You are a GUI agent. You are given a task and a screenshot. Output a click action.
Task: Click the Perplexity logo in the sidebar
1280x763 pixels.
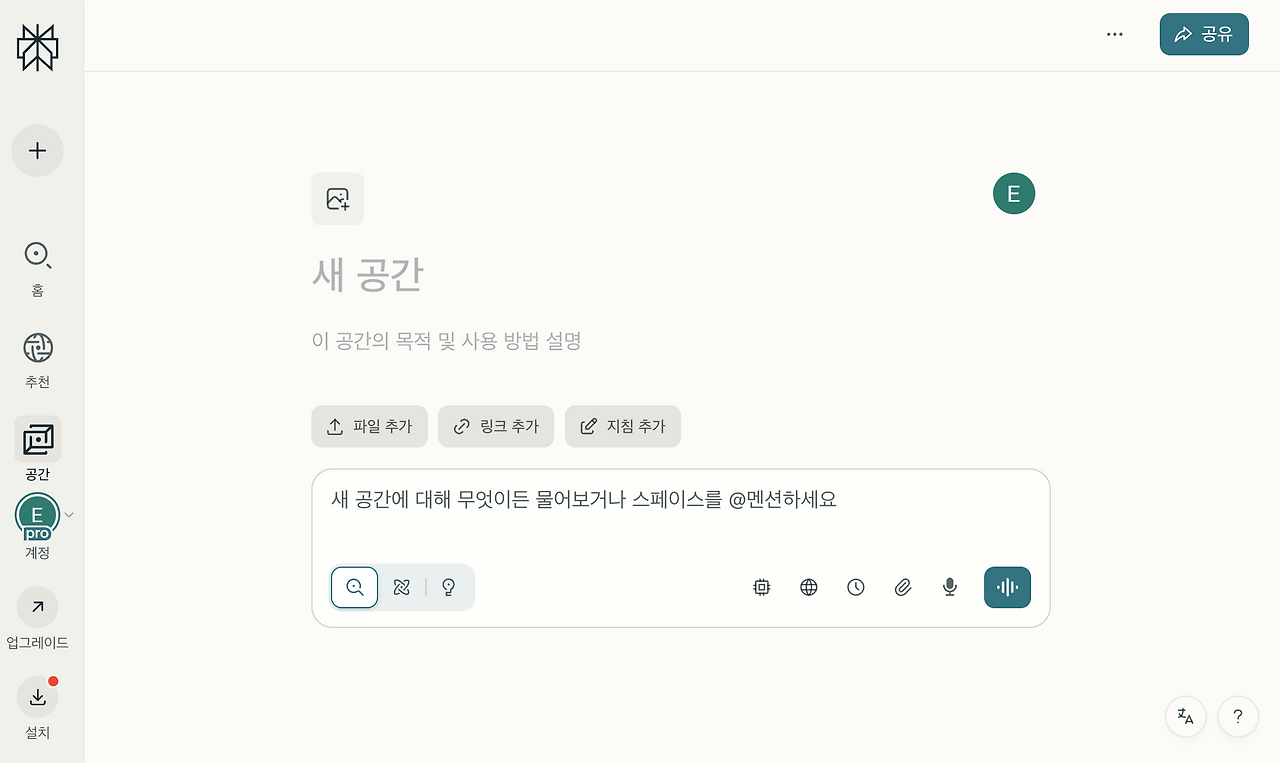[37, 46]
